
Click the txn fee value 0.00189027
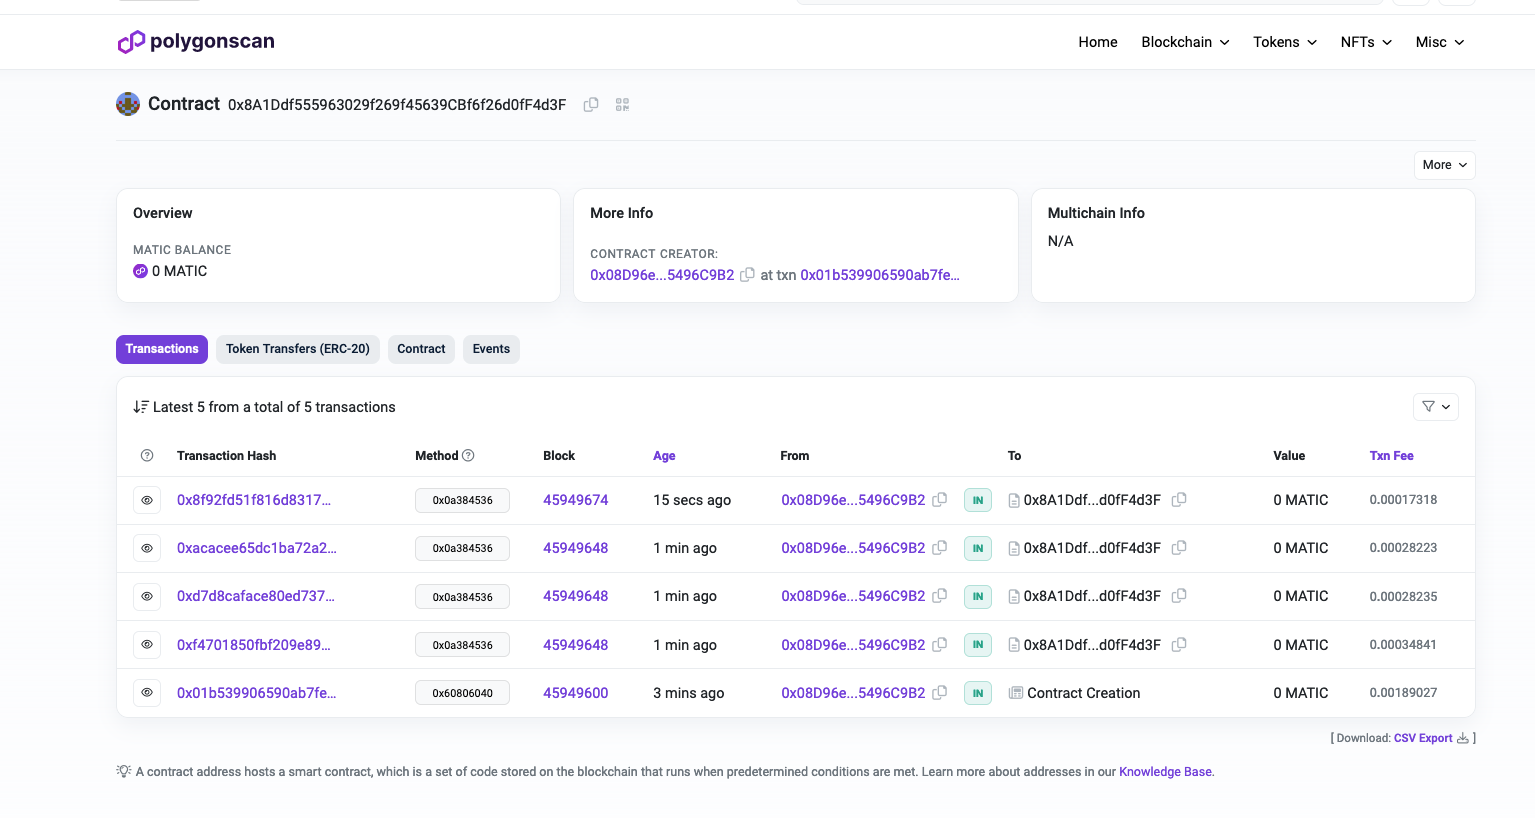click(1403, 693)
